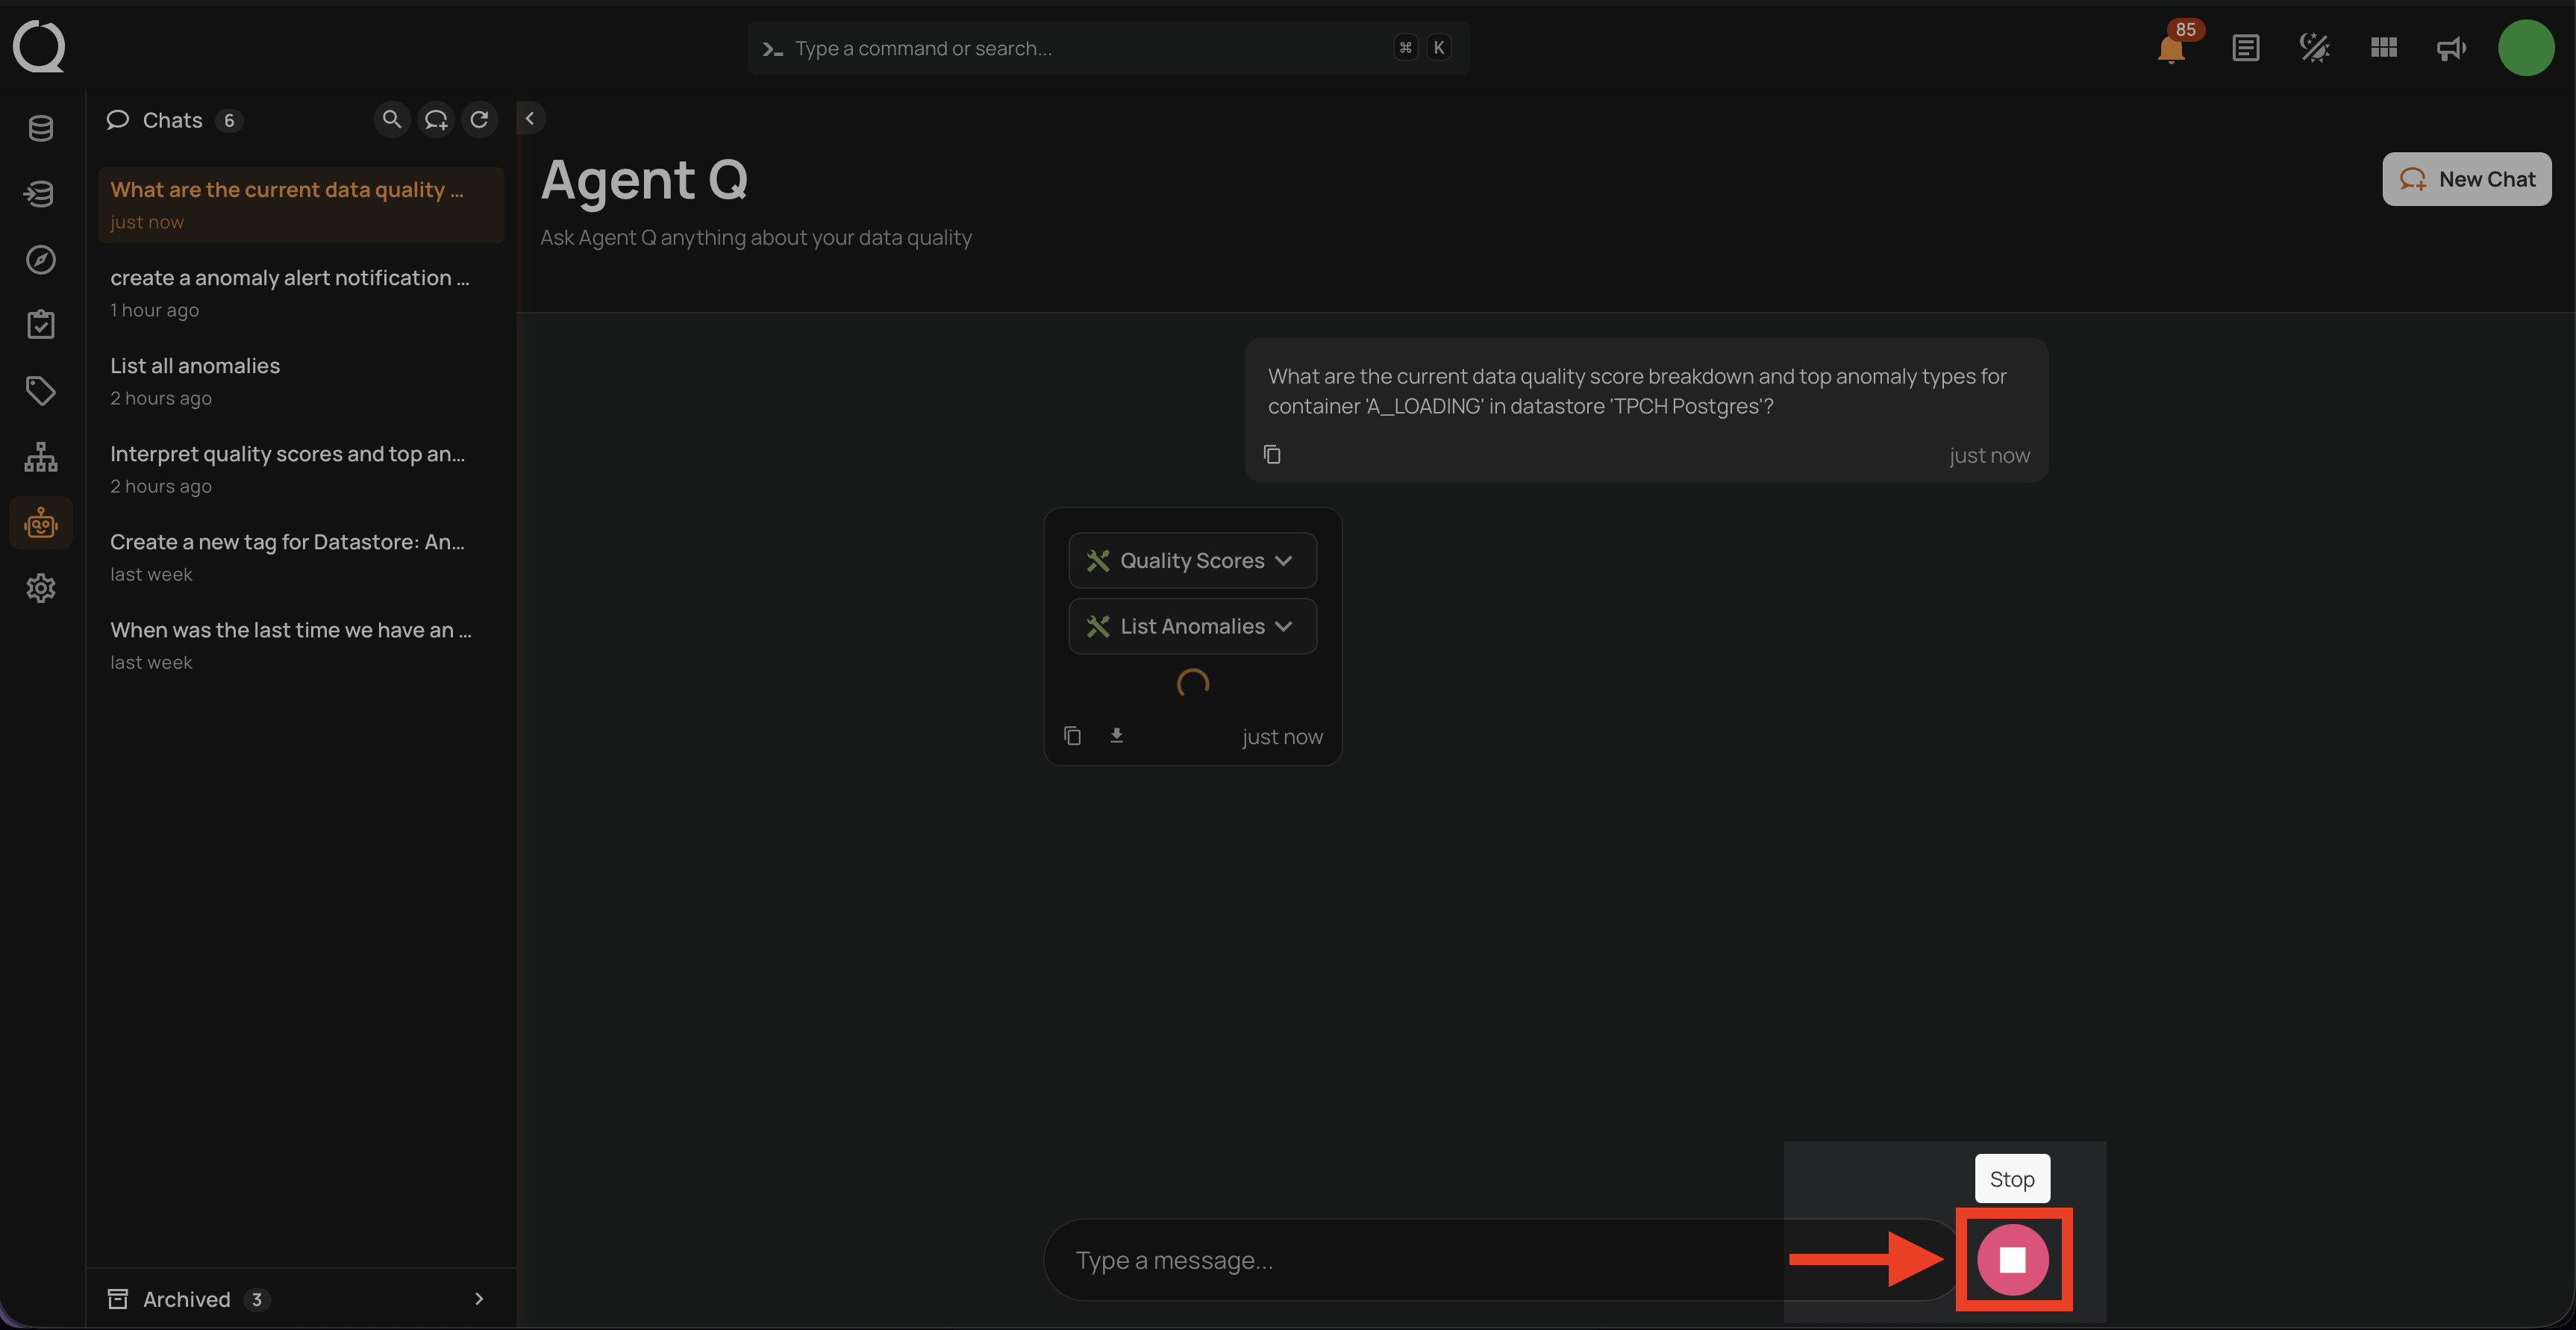The image size is (2576, 1330).
Task: Toggle the theme wand icon
Action: tap(2314, 48)
